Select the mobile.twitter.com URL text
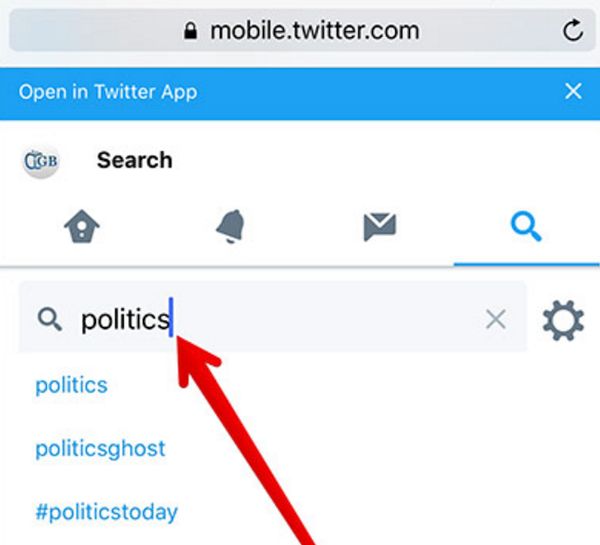 (315, 31)
